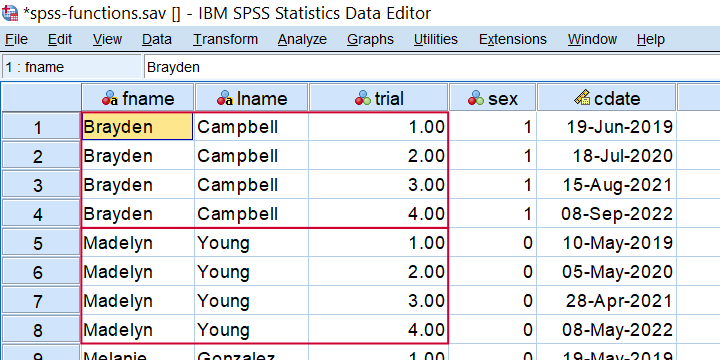
Task: Open the File menu
Action: [17, 39]
